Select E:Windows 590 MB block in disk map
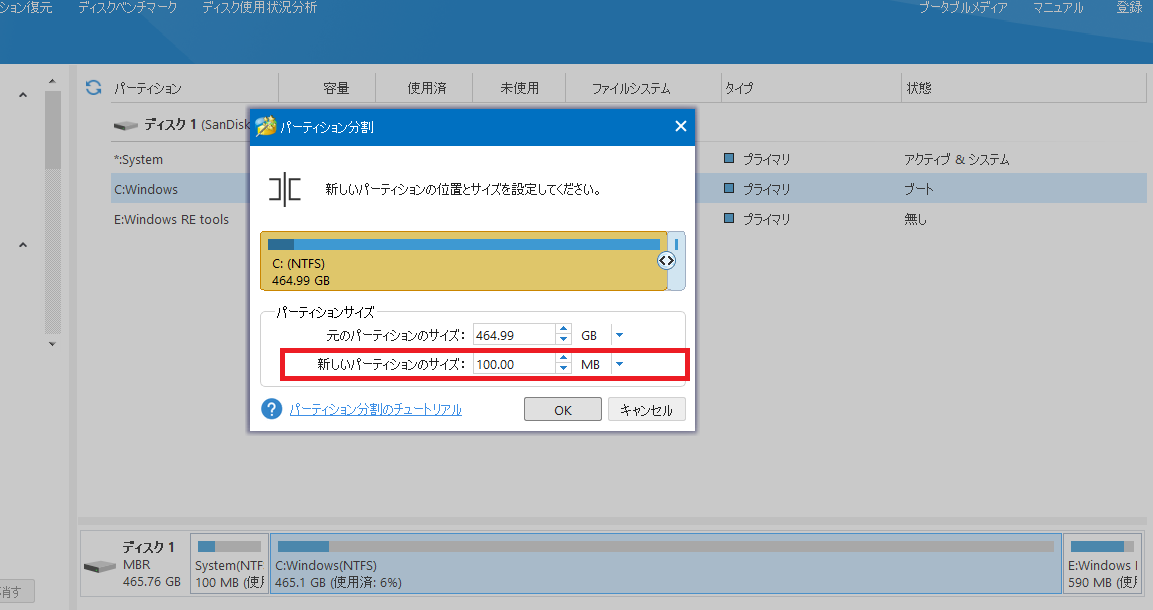This screenshot has width=1153, height=610. click(x=1102, y=564)
